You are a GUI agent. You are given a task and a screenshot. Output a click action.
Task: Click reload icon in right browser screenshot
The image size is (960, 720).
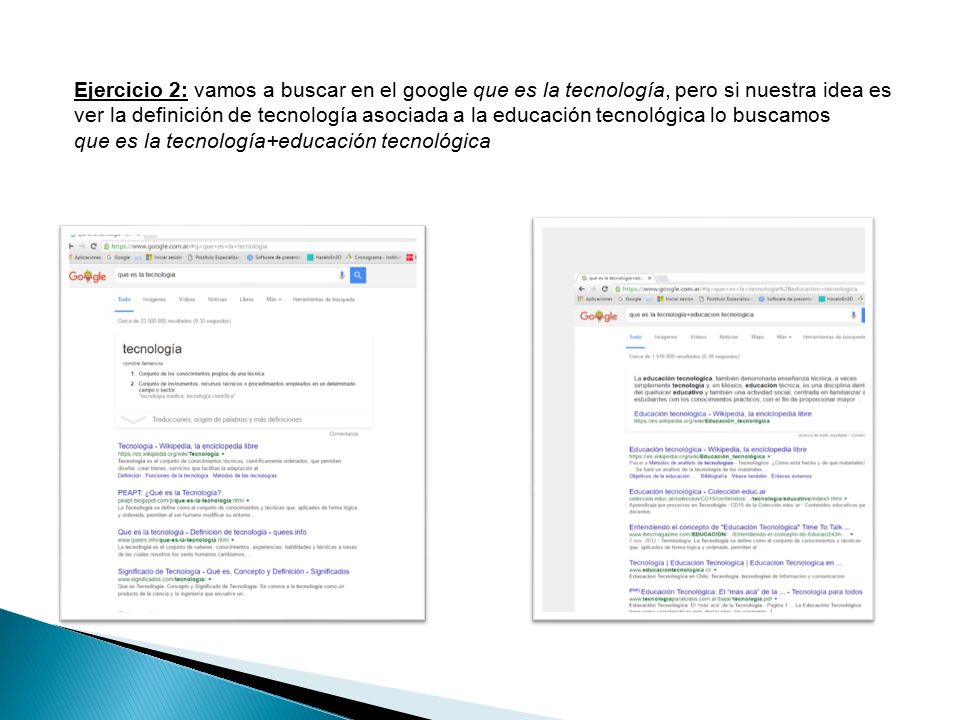tap(605, 289)
